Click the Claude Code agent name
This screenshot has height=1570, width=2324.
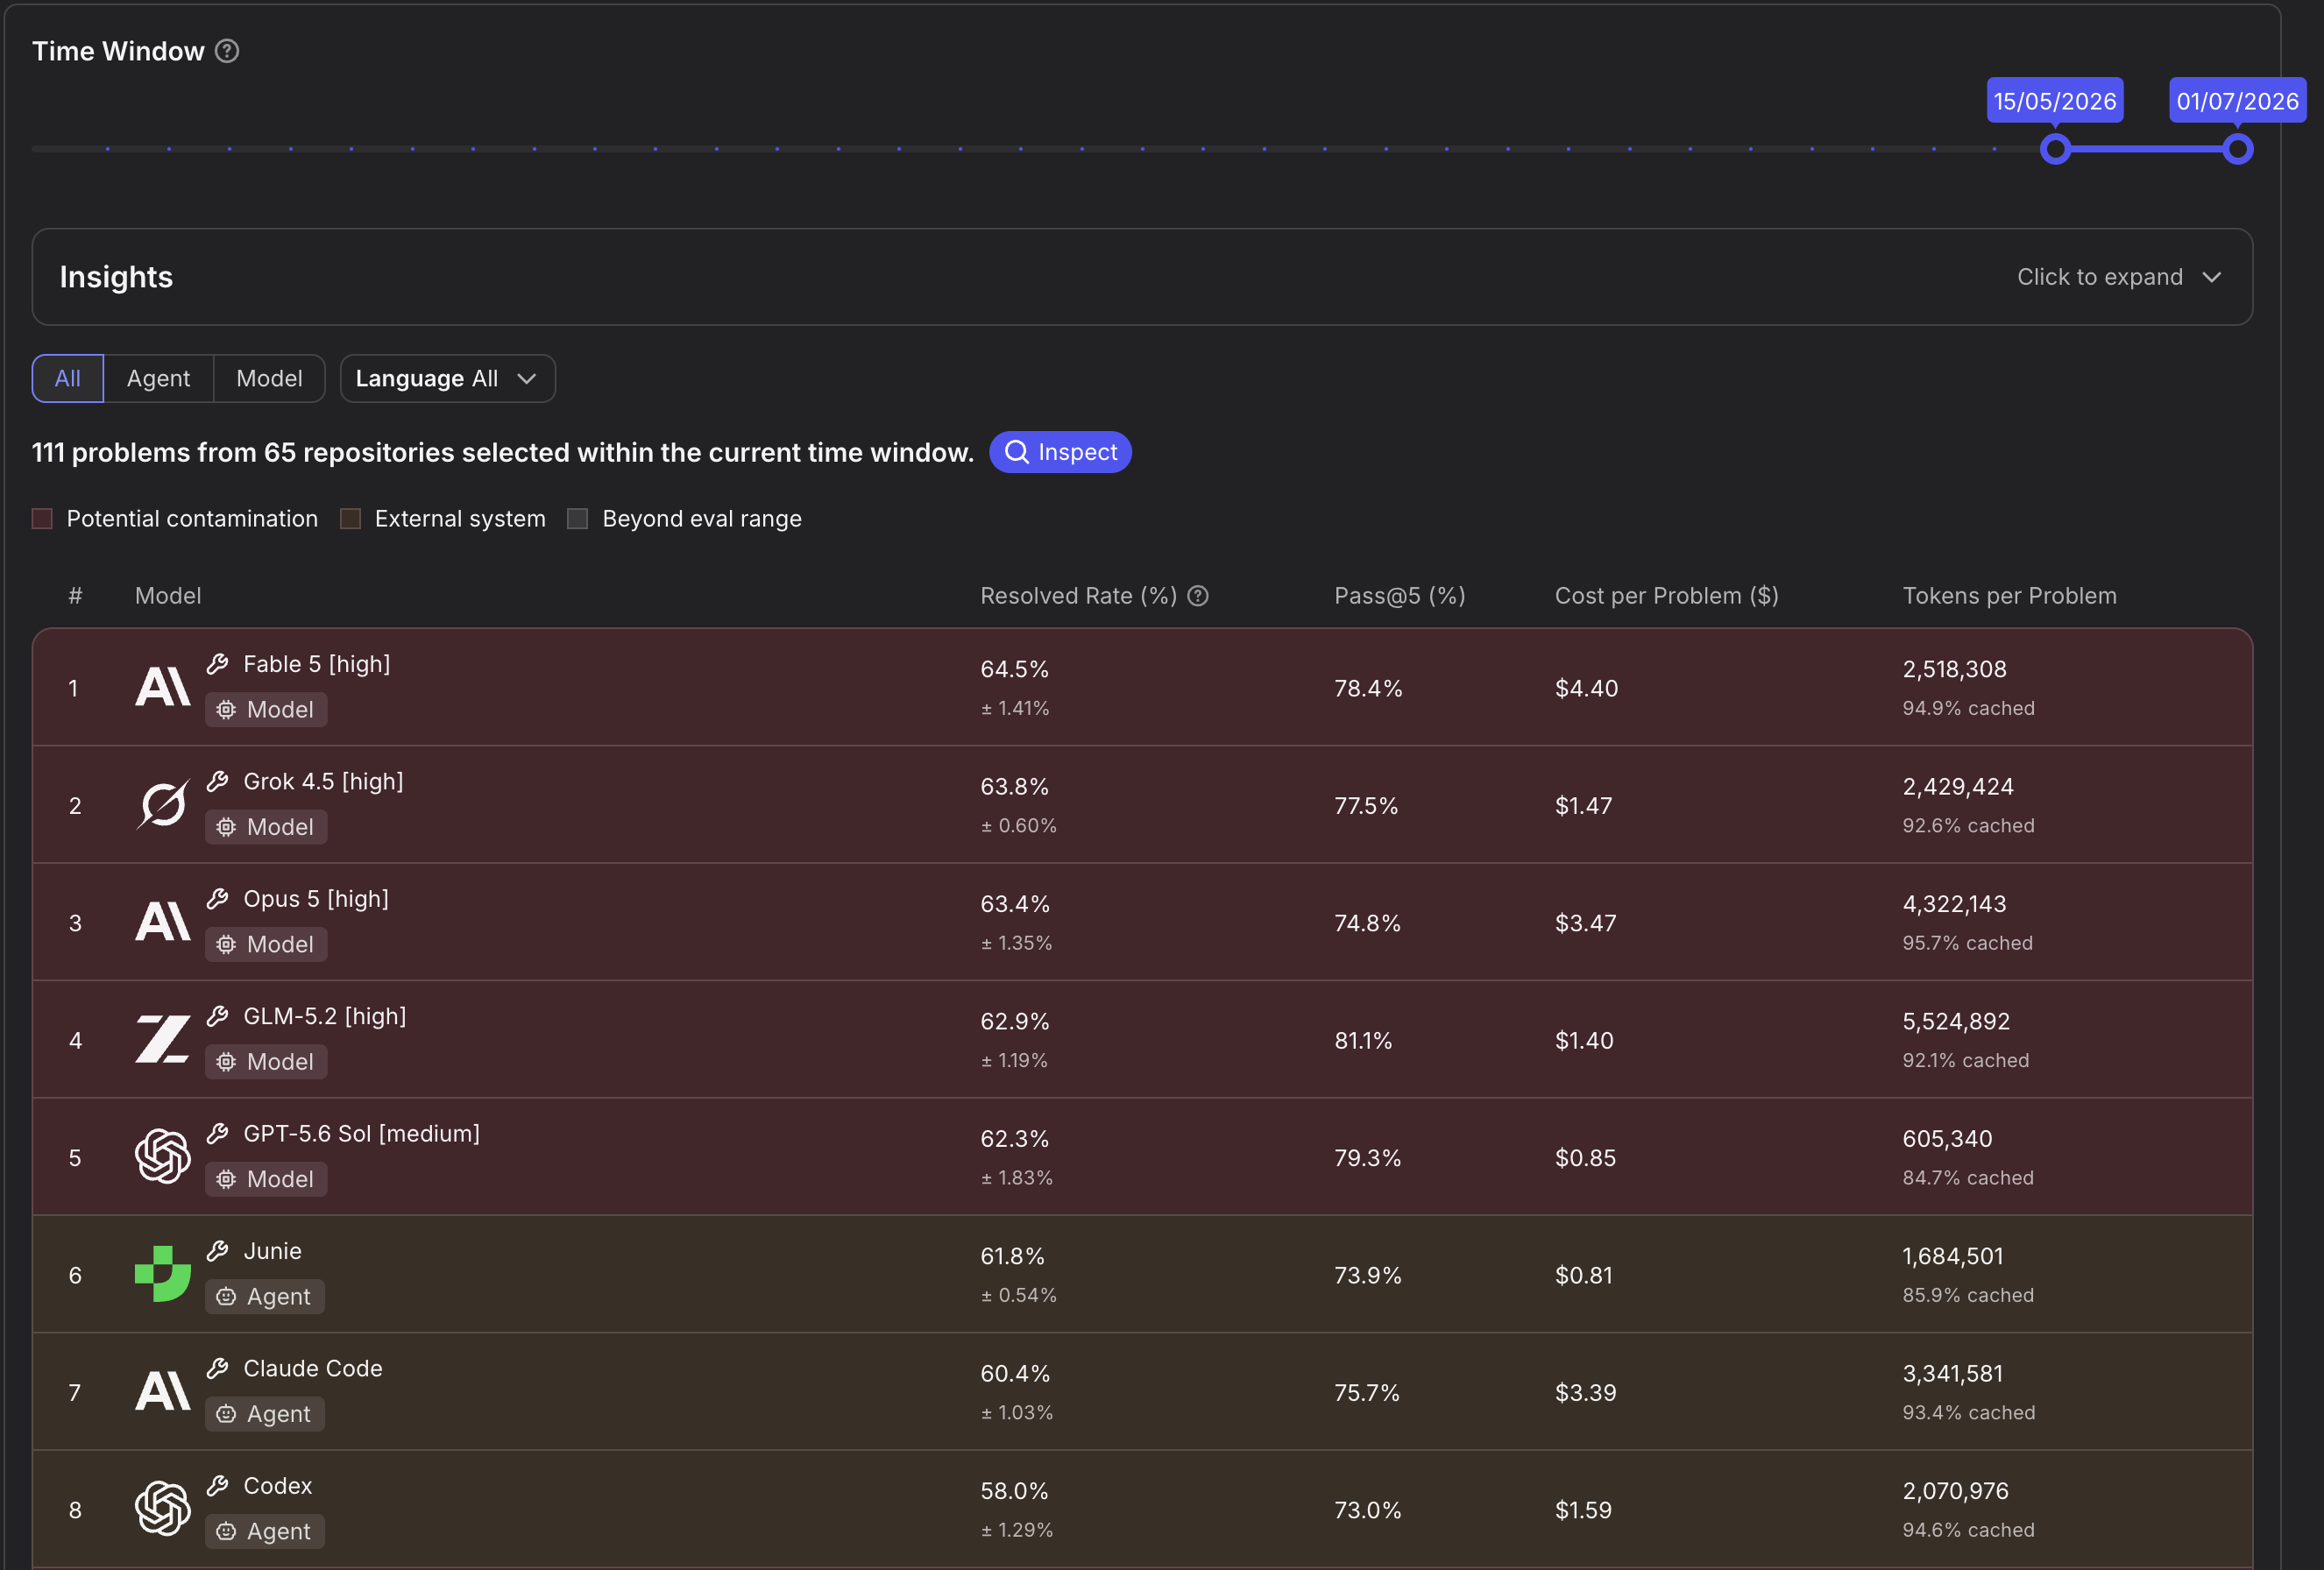pos(312,1368)
